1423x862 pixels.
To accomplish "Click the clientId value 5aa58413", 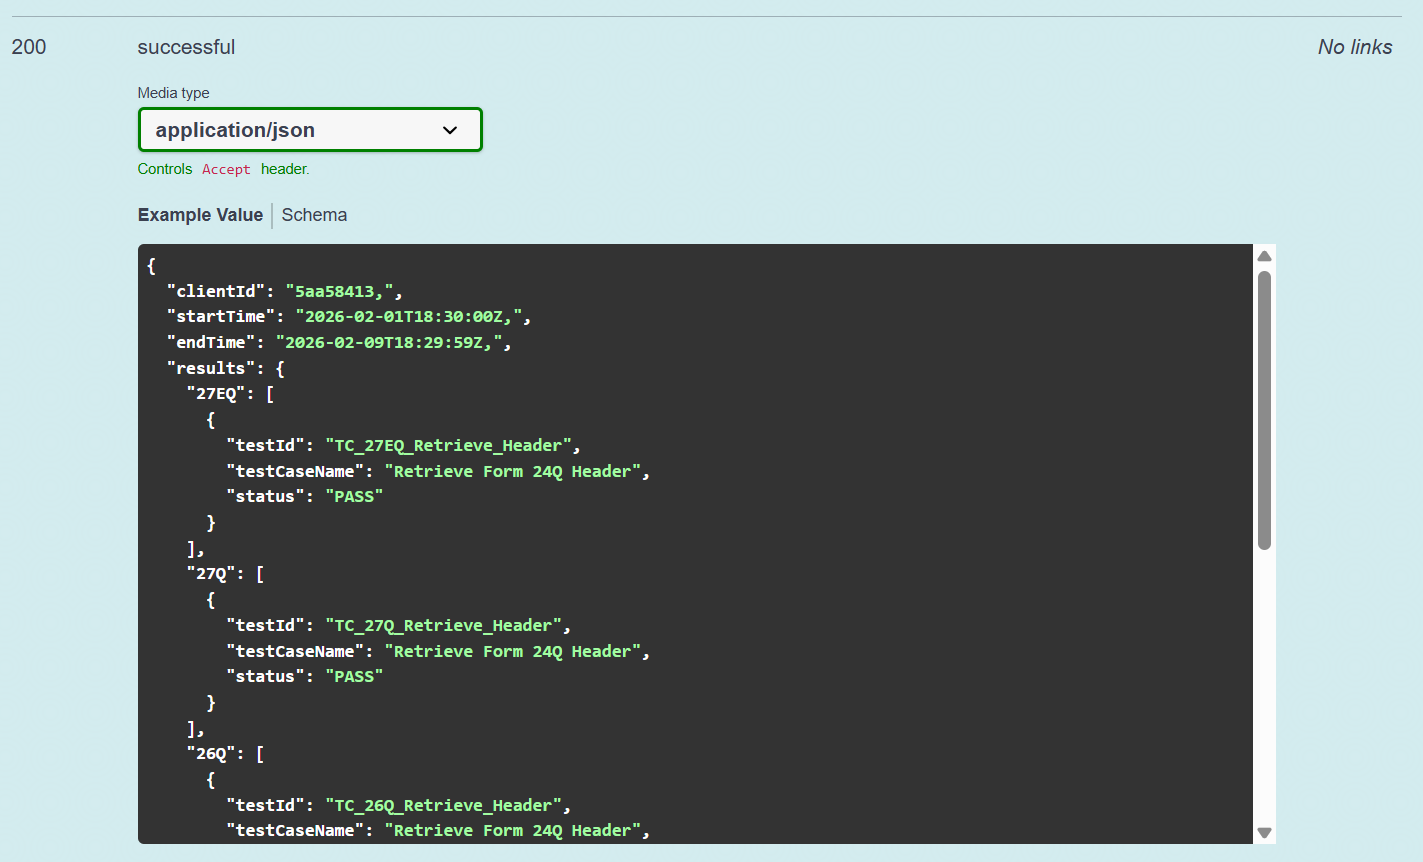I will [x=344, y=291].
